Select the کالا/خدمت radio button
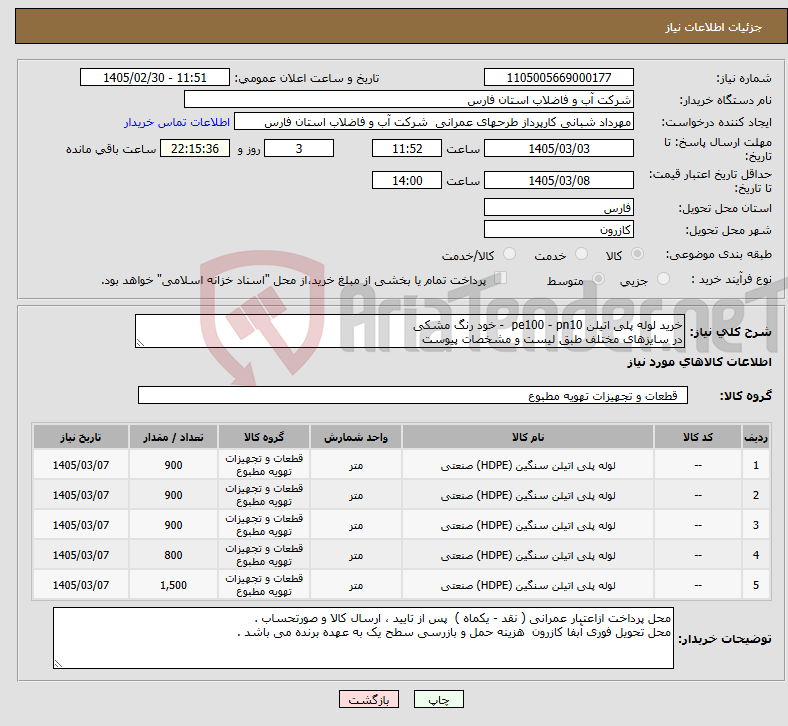 (509, 254)
